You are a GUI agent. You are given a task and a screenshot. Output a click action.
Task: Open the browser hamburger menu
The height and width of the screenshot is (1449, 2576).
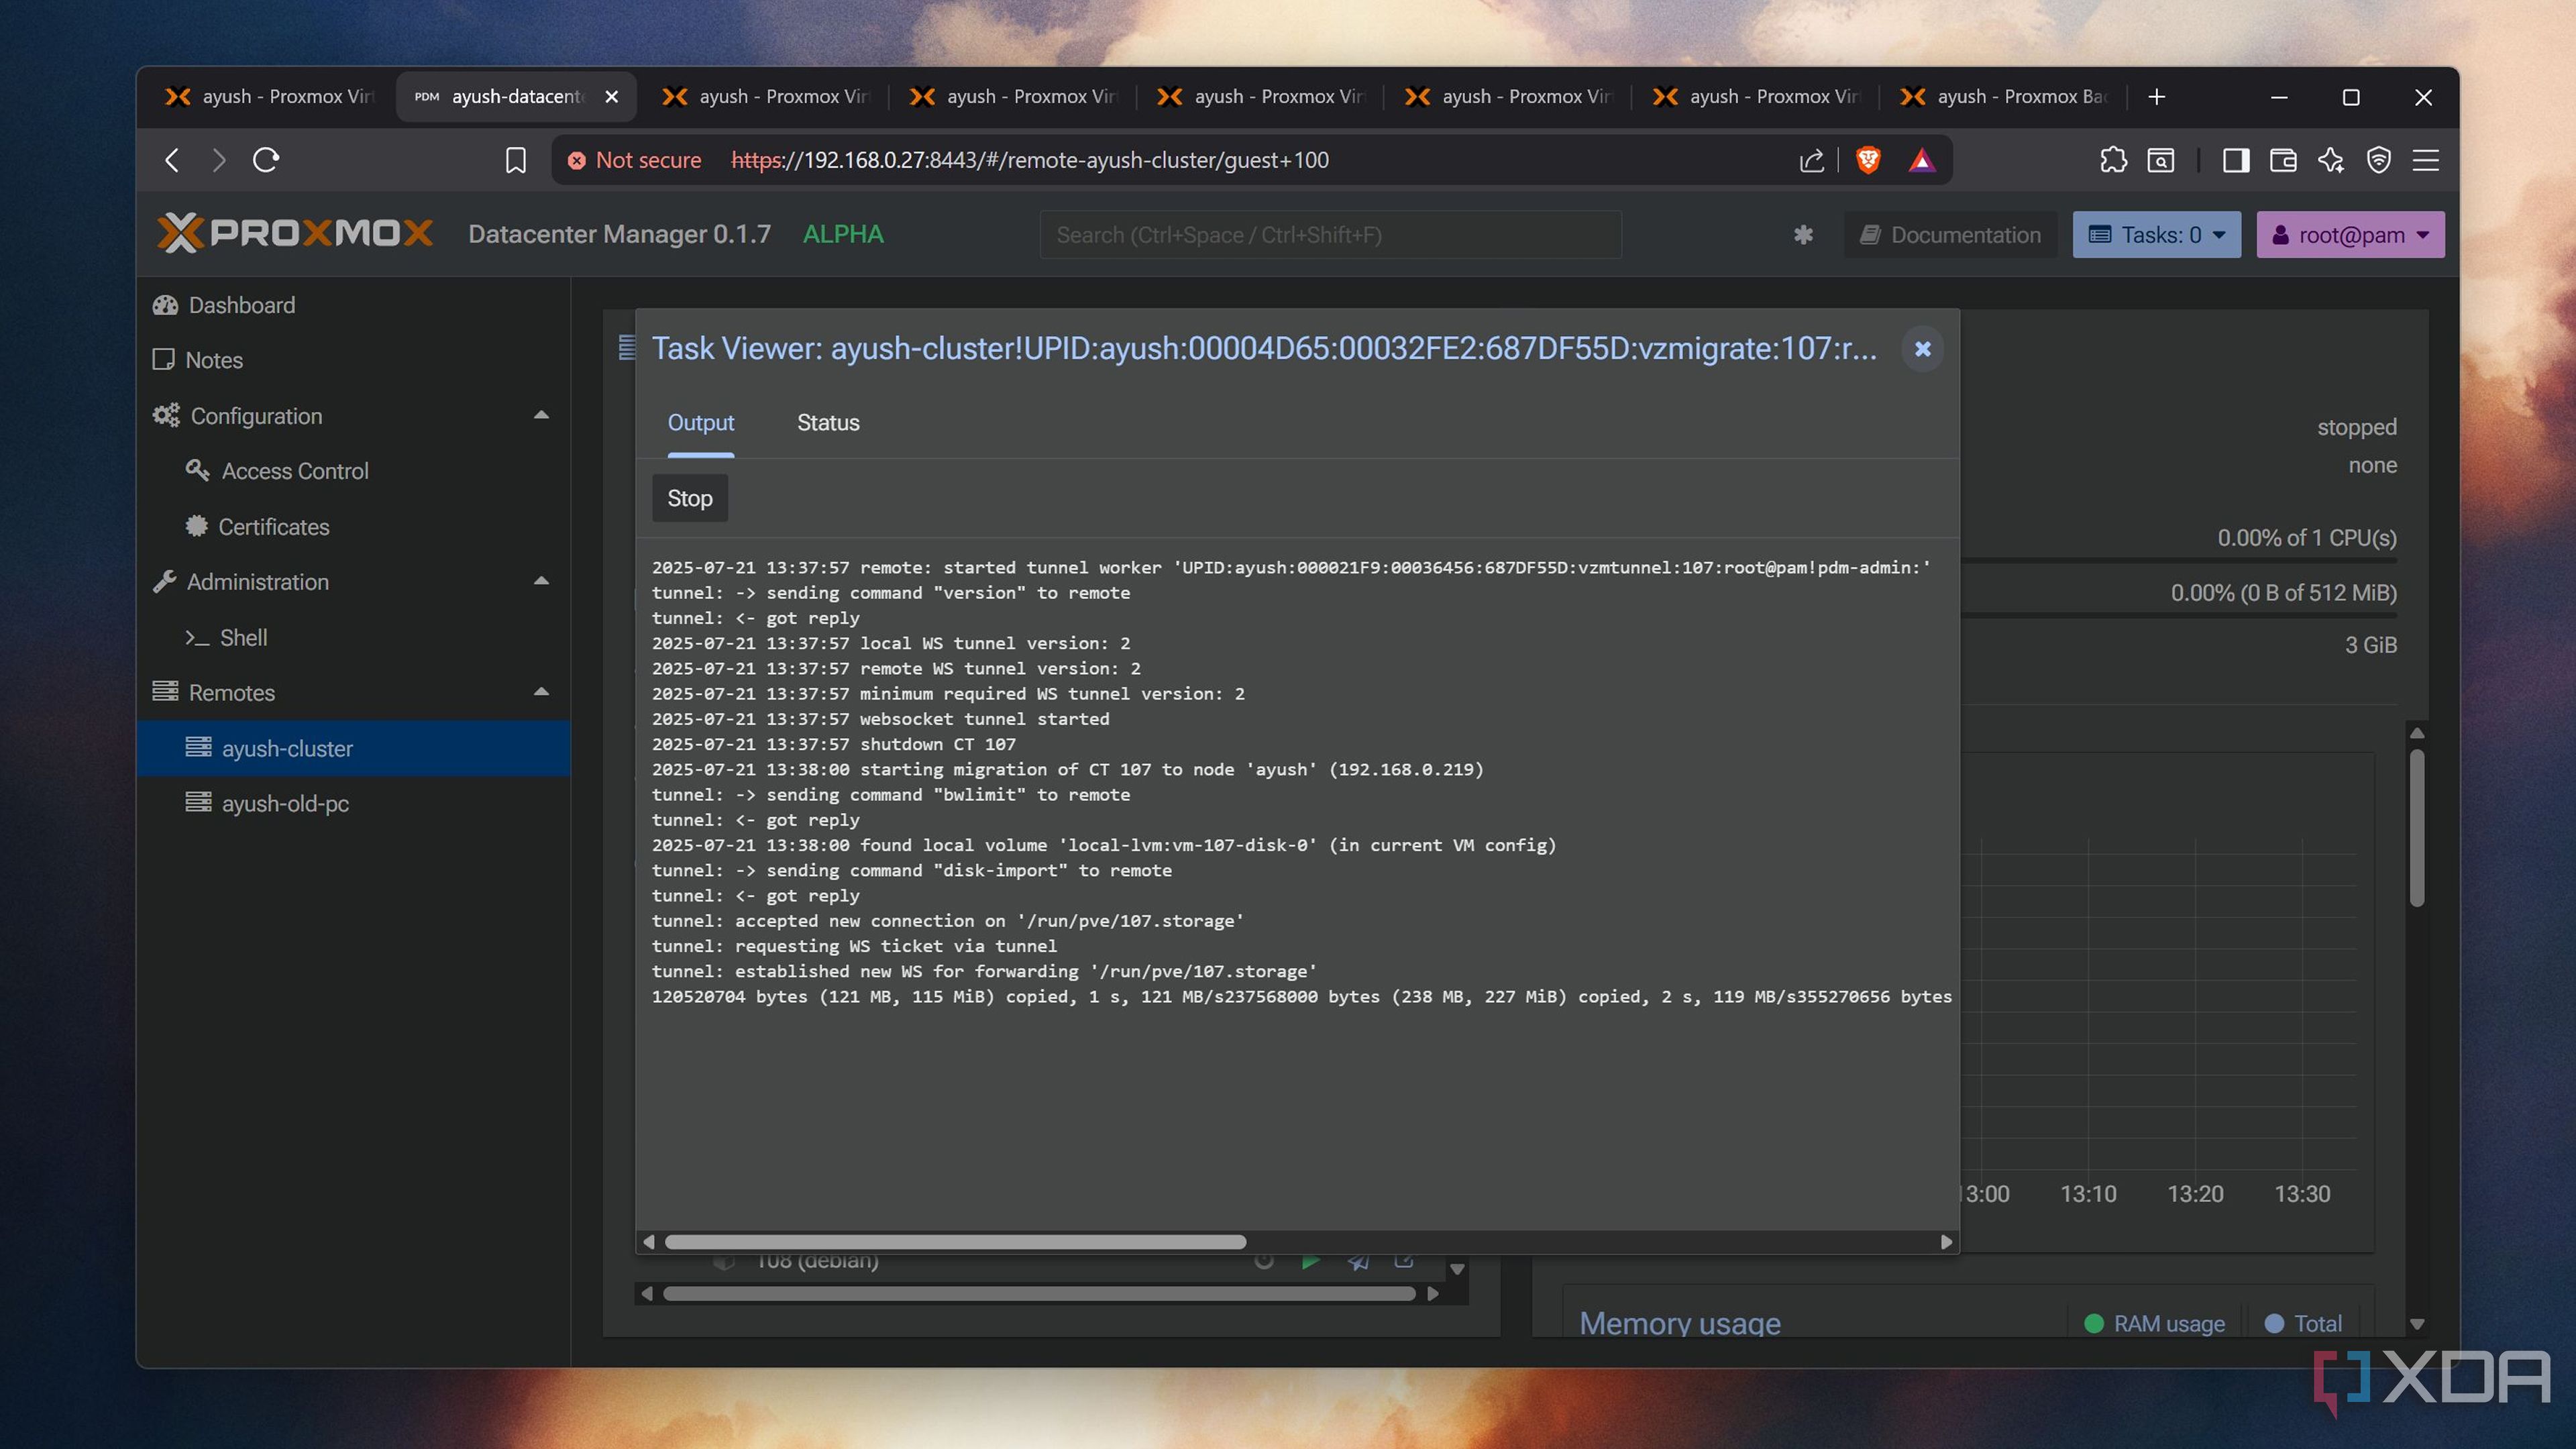coord(2426,160)
